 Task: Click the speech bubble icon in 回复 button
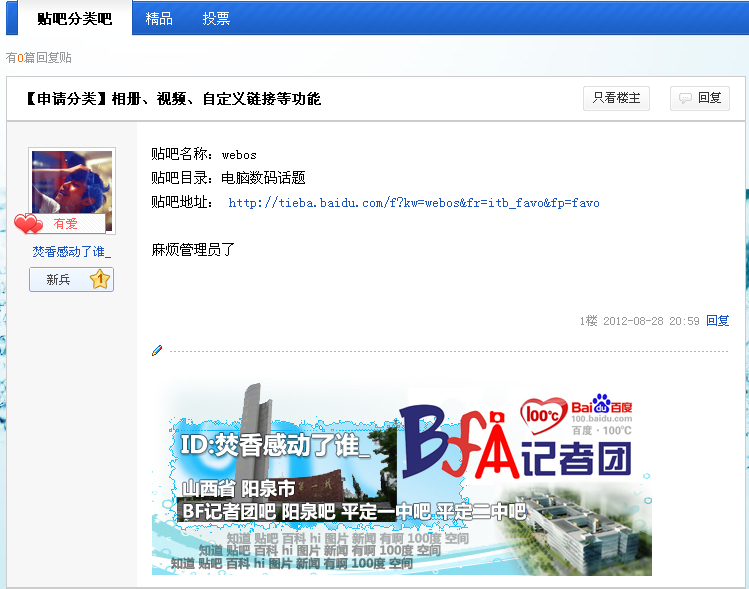tap(685, 98)
